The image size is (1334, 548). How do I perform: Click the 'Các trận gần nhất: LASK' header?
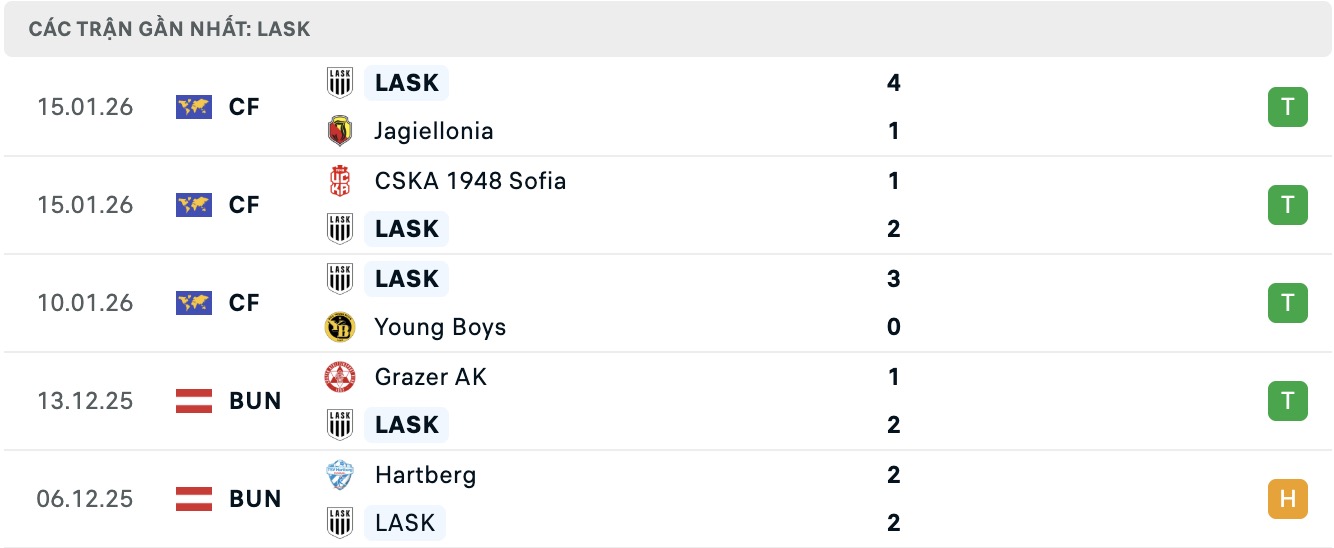(169, 29)
